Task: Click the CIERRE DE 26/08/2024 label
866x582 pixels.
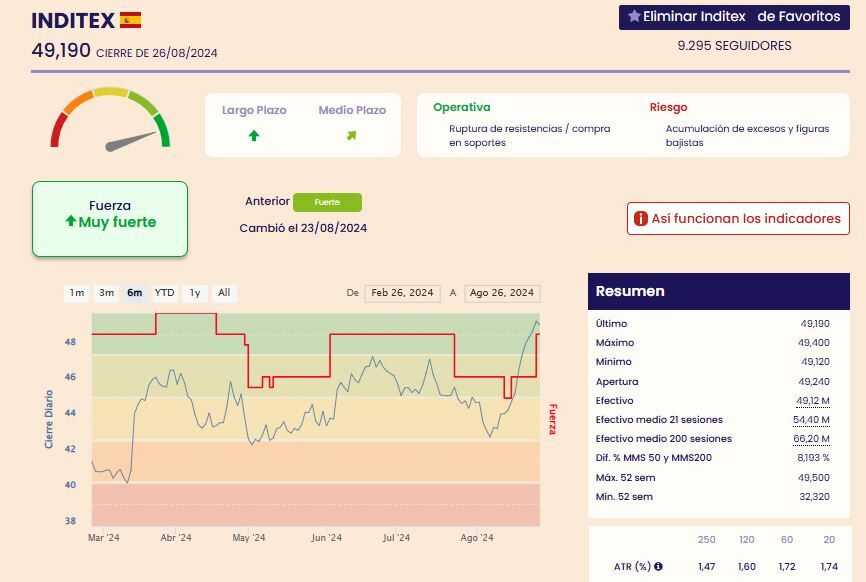Action: point(157,53)
